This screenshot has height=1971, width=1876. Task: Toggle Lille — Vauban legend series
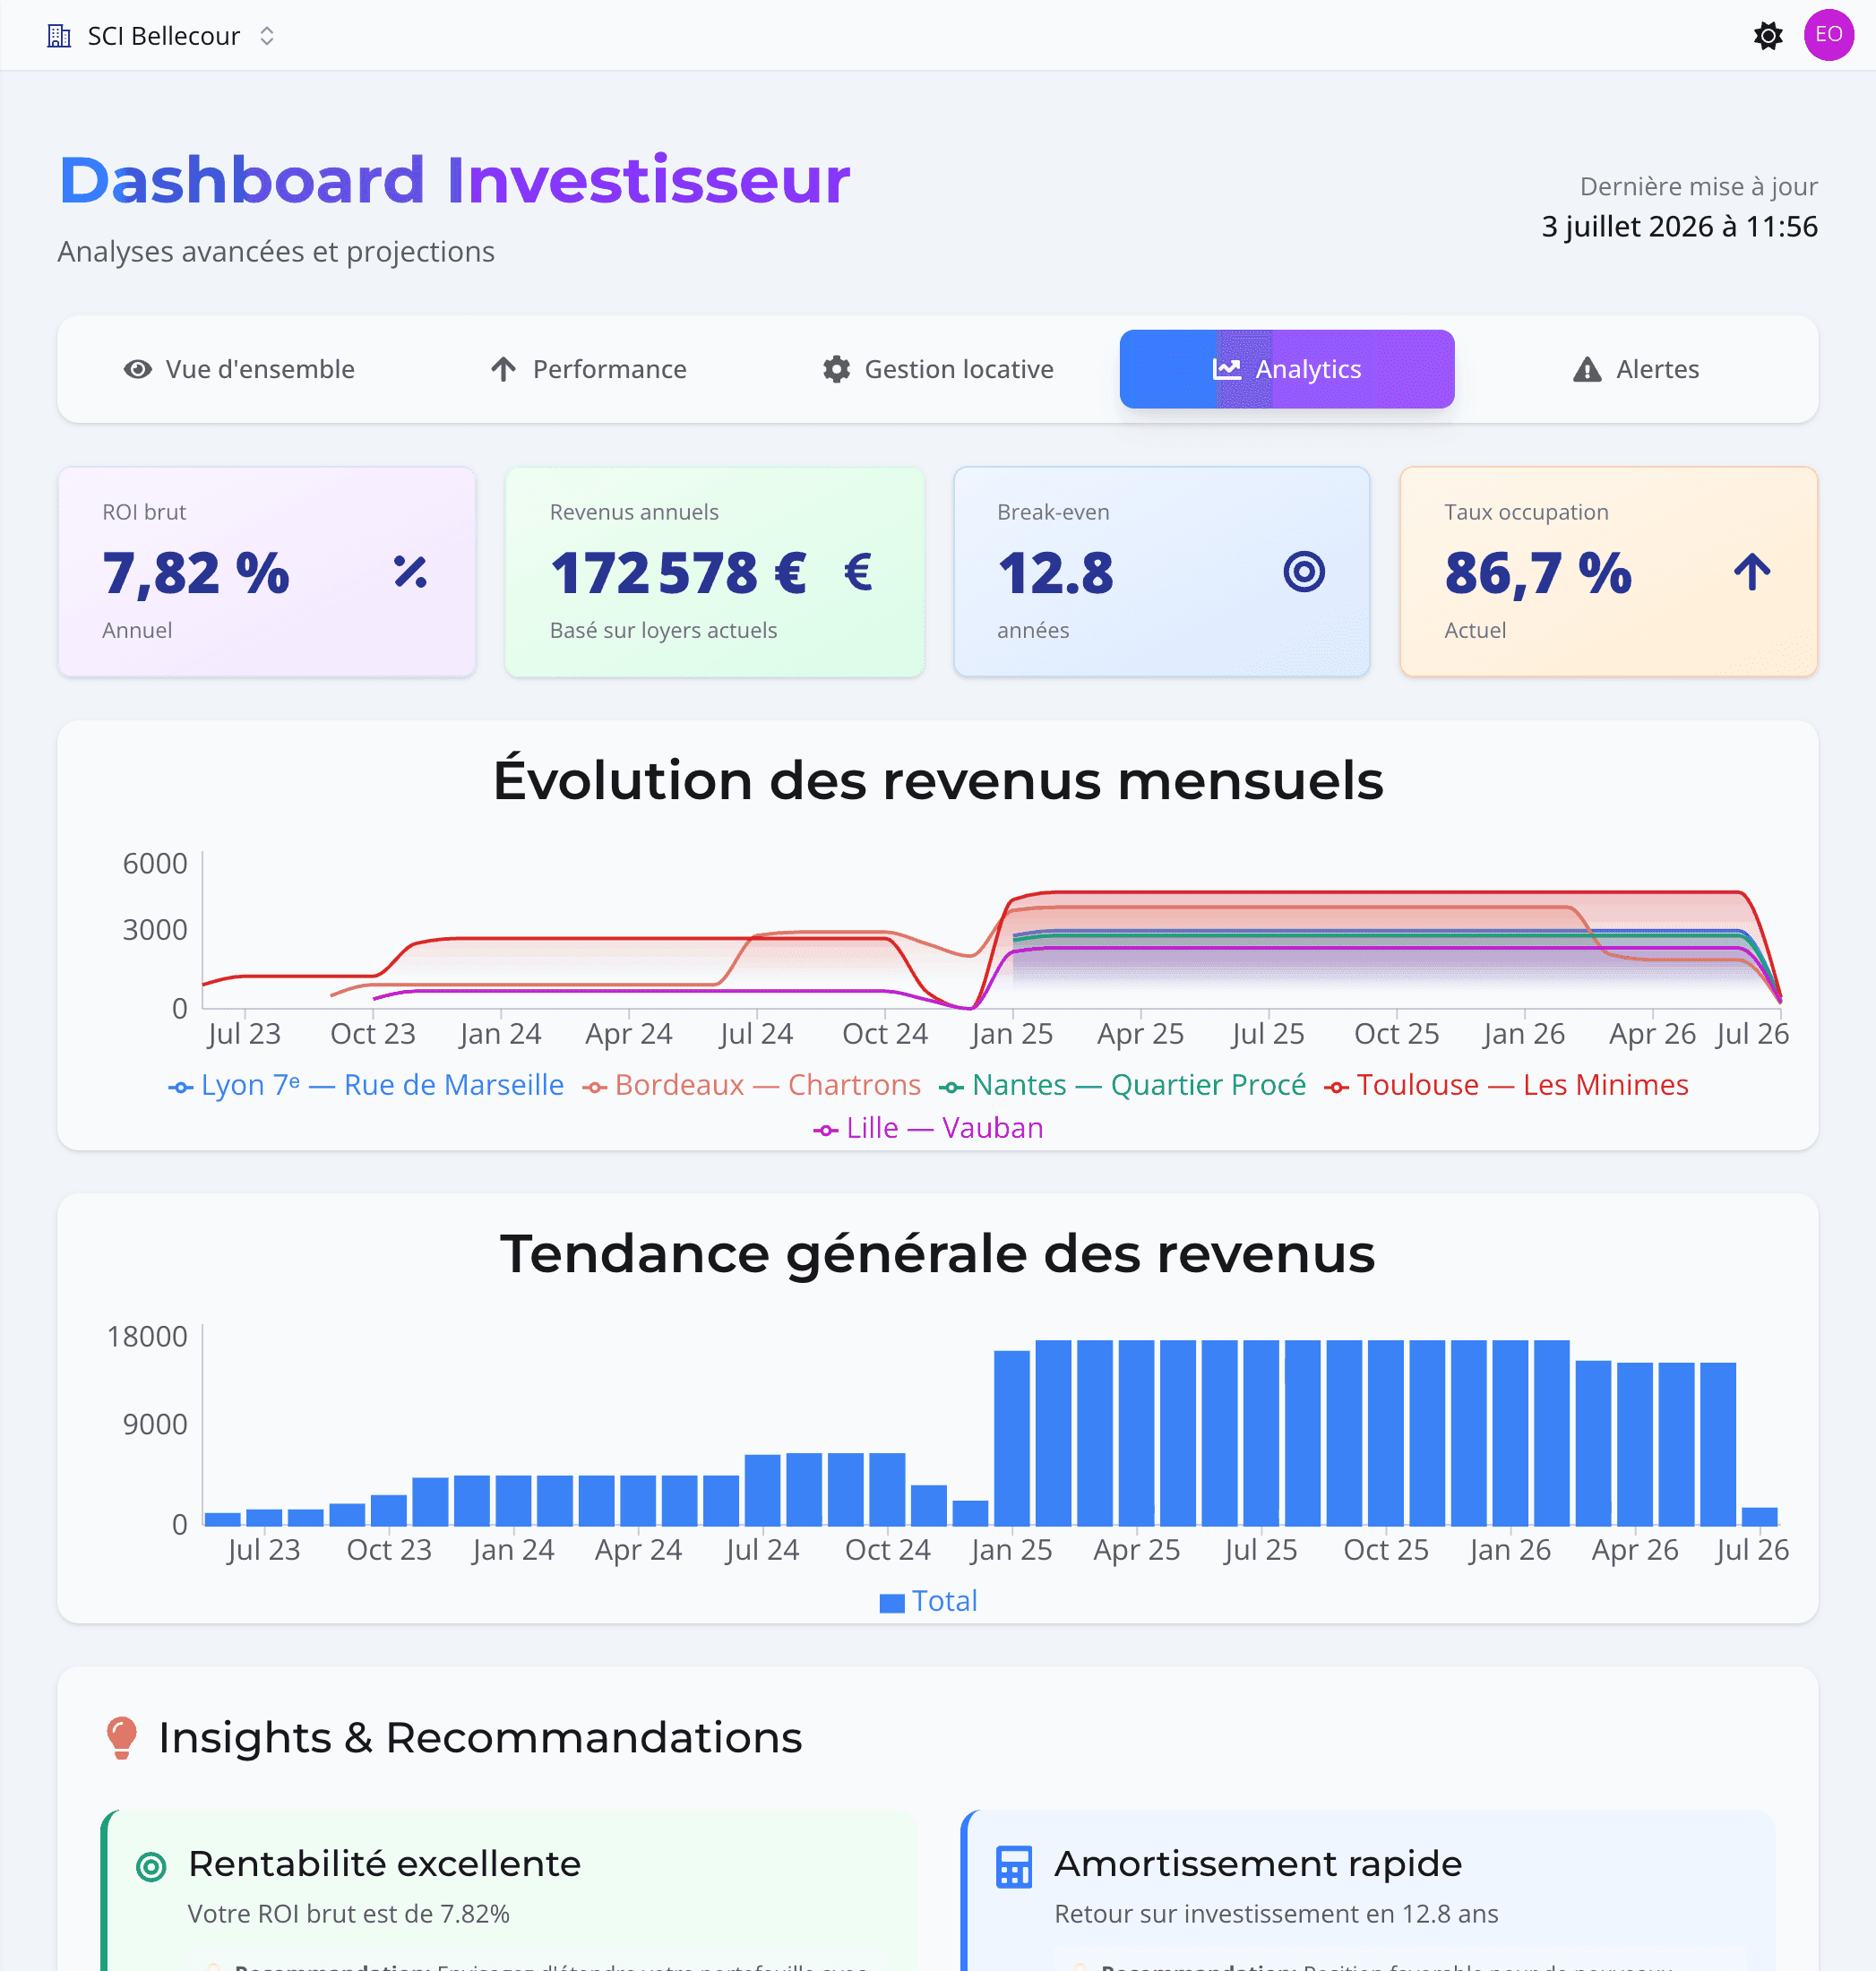tap(928, 1128)
